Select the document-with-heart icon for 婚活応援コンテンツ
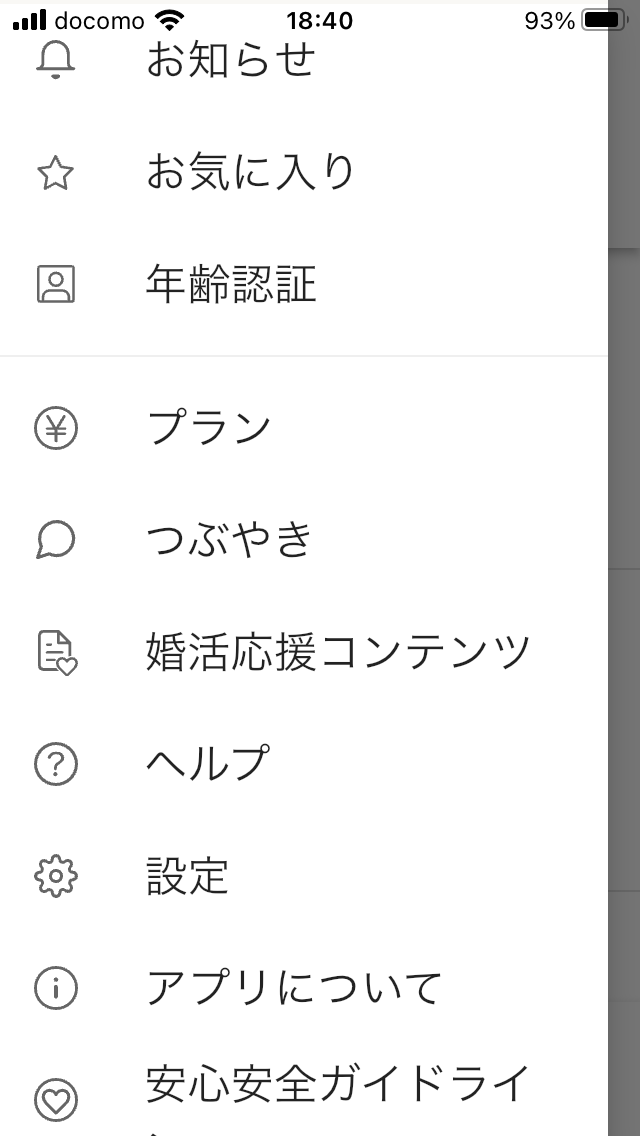Screen dimensions: 640x1136 (x=57, y=652)
